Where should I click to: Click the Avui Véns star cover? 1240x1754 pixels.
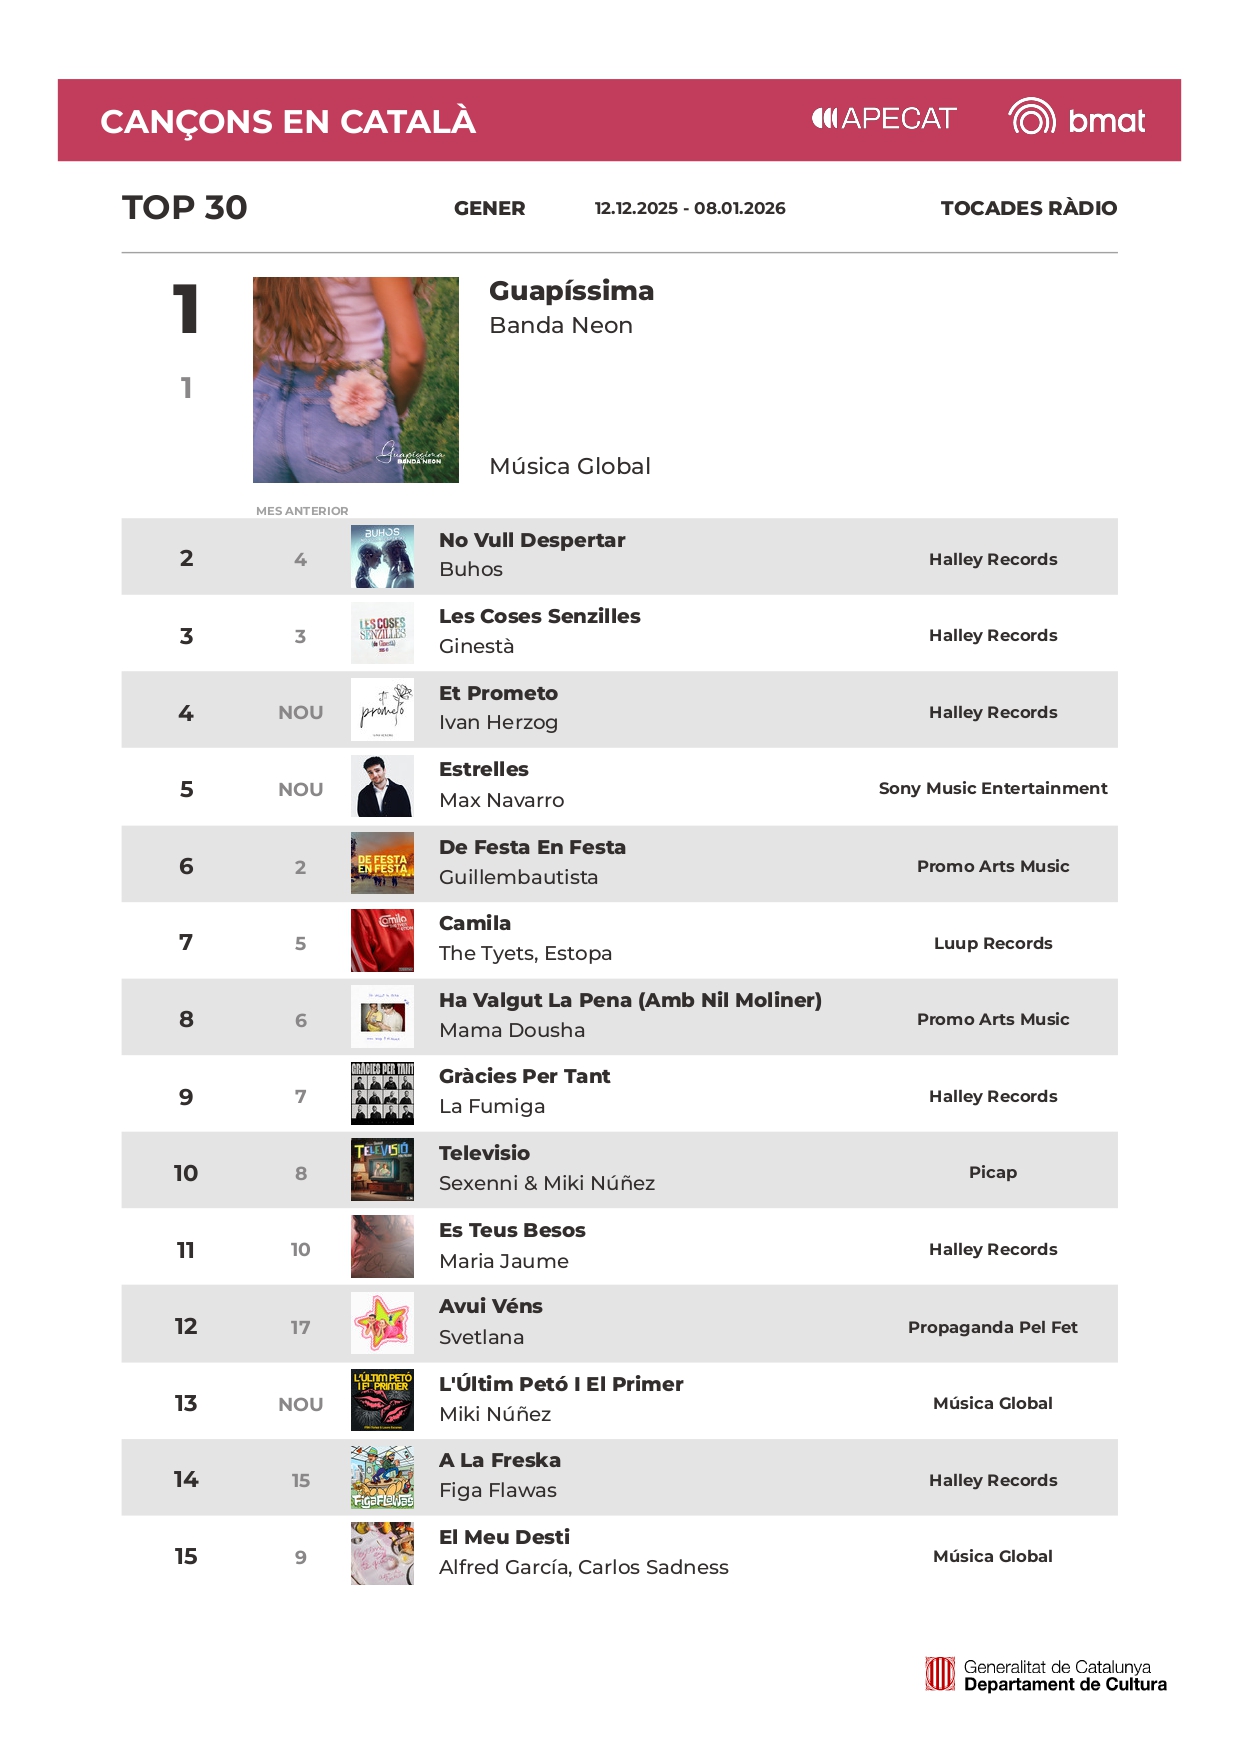pos(382,1324)
